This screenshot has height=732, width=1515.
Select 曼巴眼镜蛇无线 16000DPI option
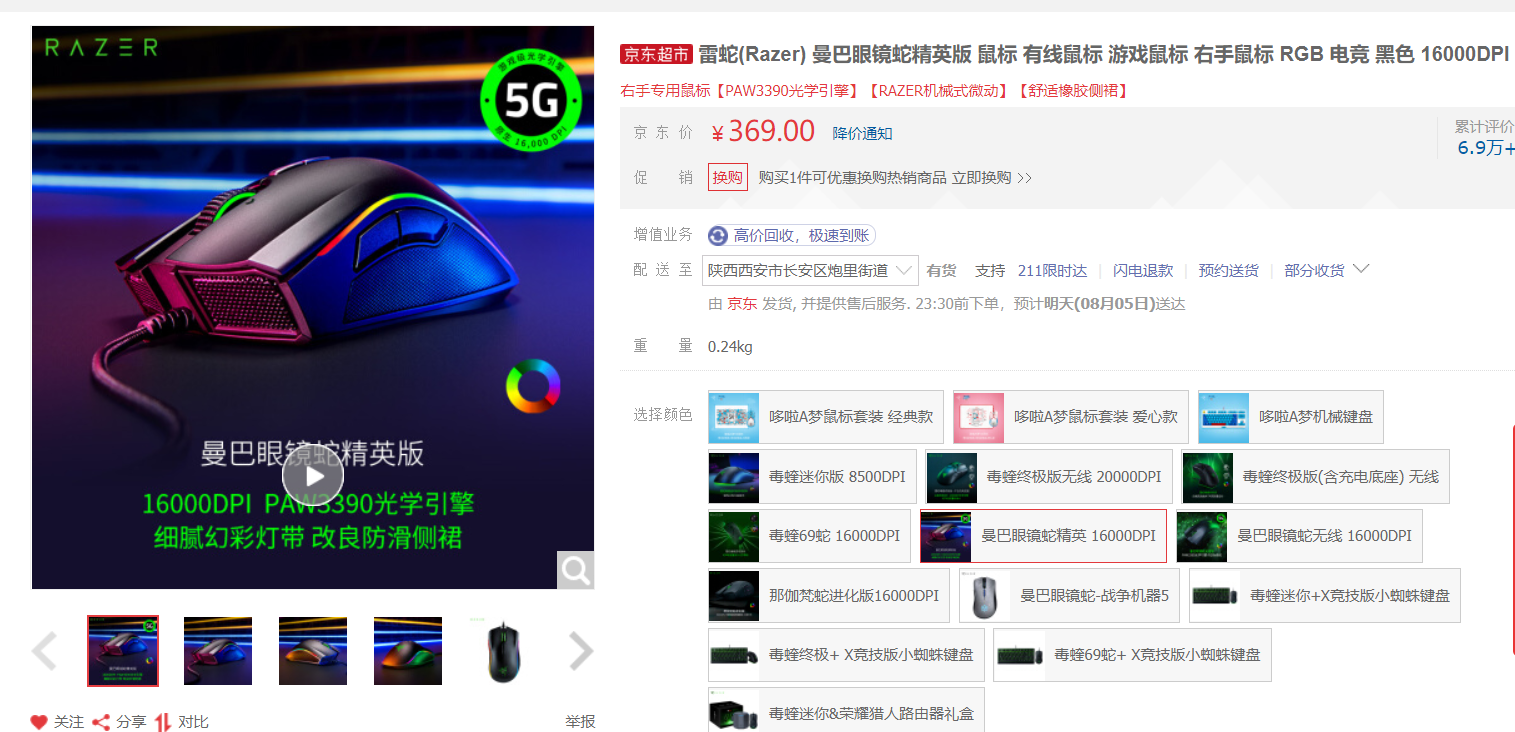point(1299,535)
